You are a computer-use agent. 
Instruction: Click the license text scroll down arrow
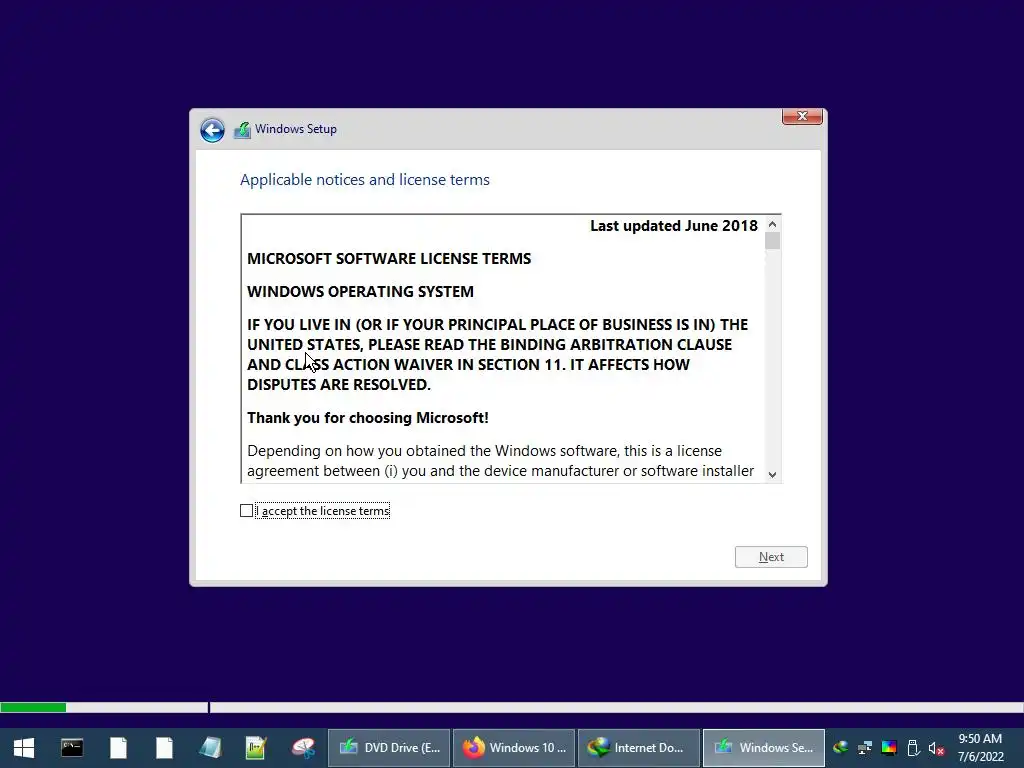(773, 475)
